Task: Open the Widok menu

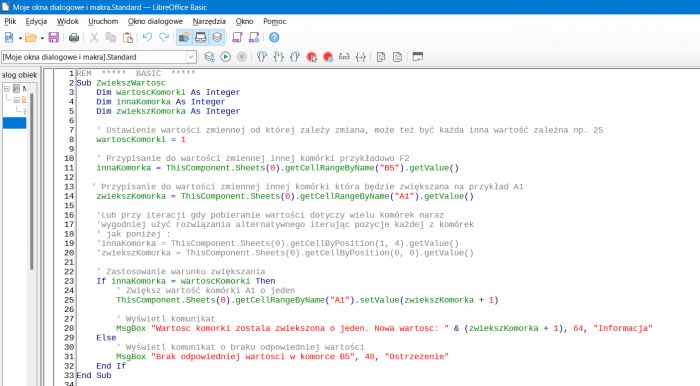Action: [68, 21]
